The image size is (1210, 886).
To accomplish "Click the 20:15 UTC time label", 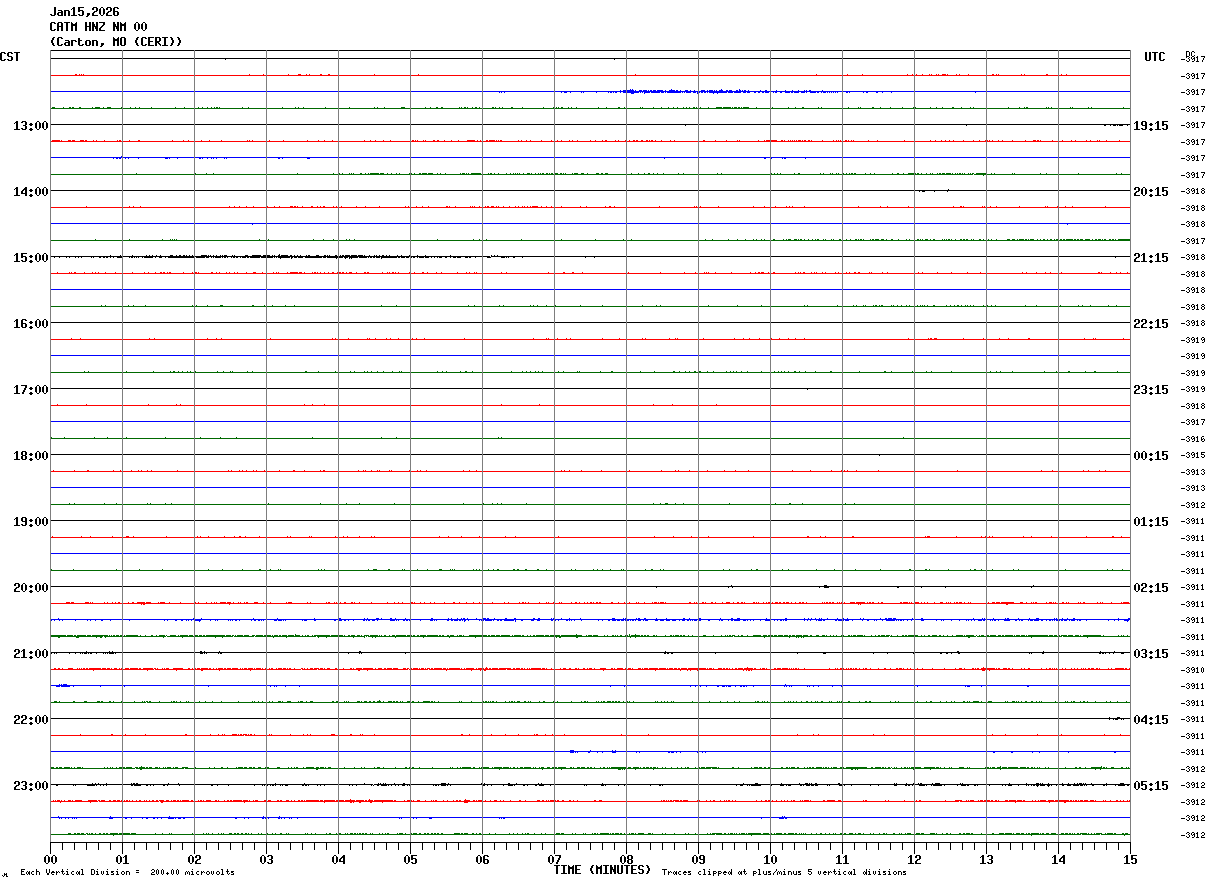I will [x=1151, y=192].
